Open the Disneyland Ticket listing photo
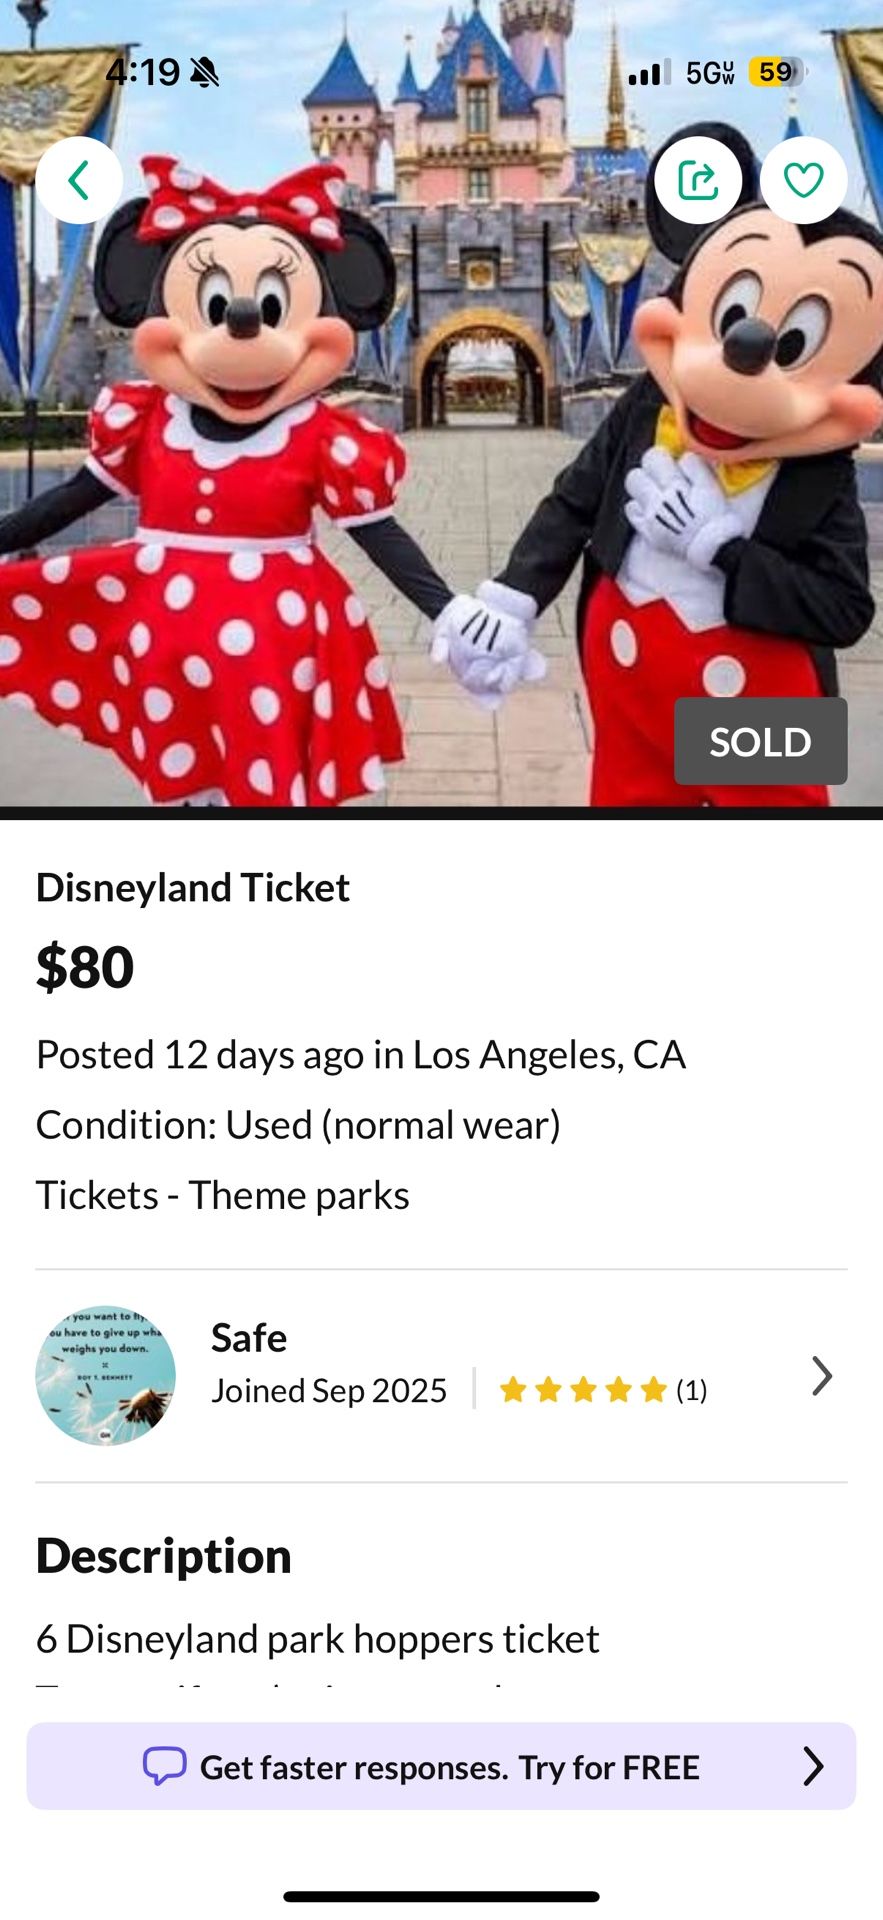883x1920 pixels. (x=440, y=450)
